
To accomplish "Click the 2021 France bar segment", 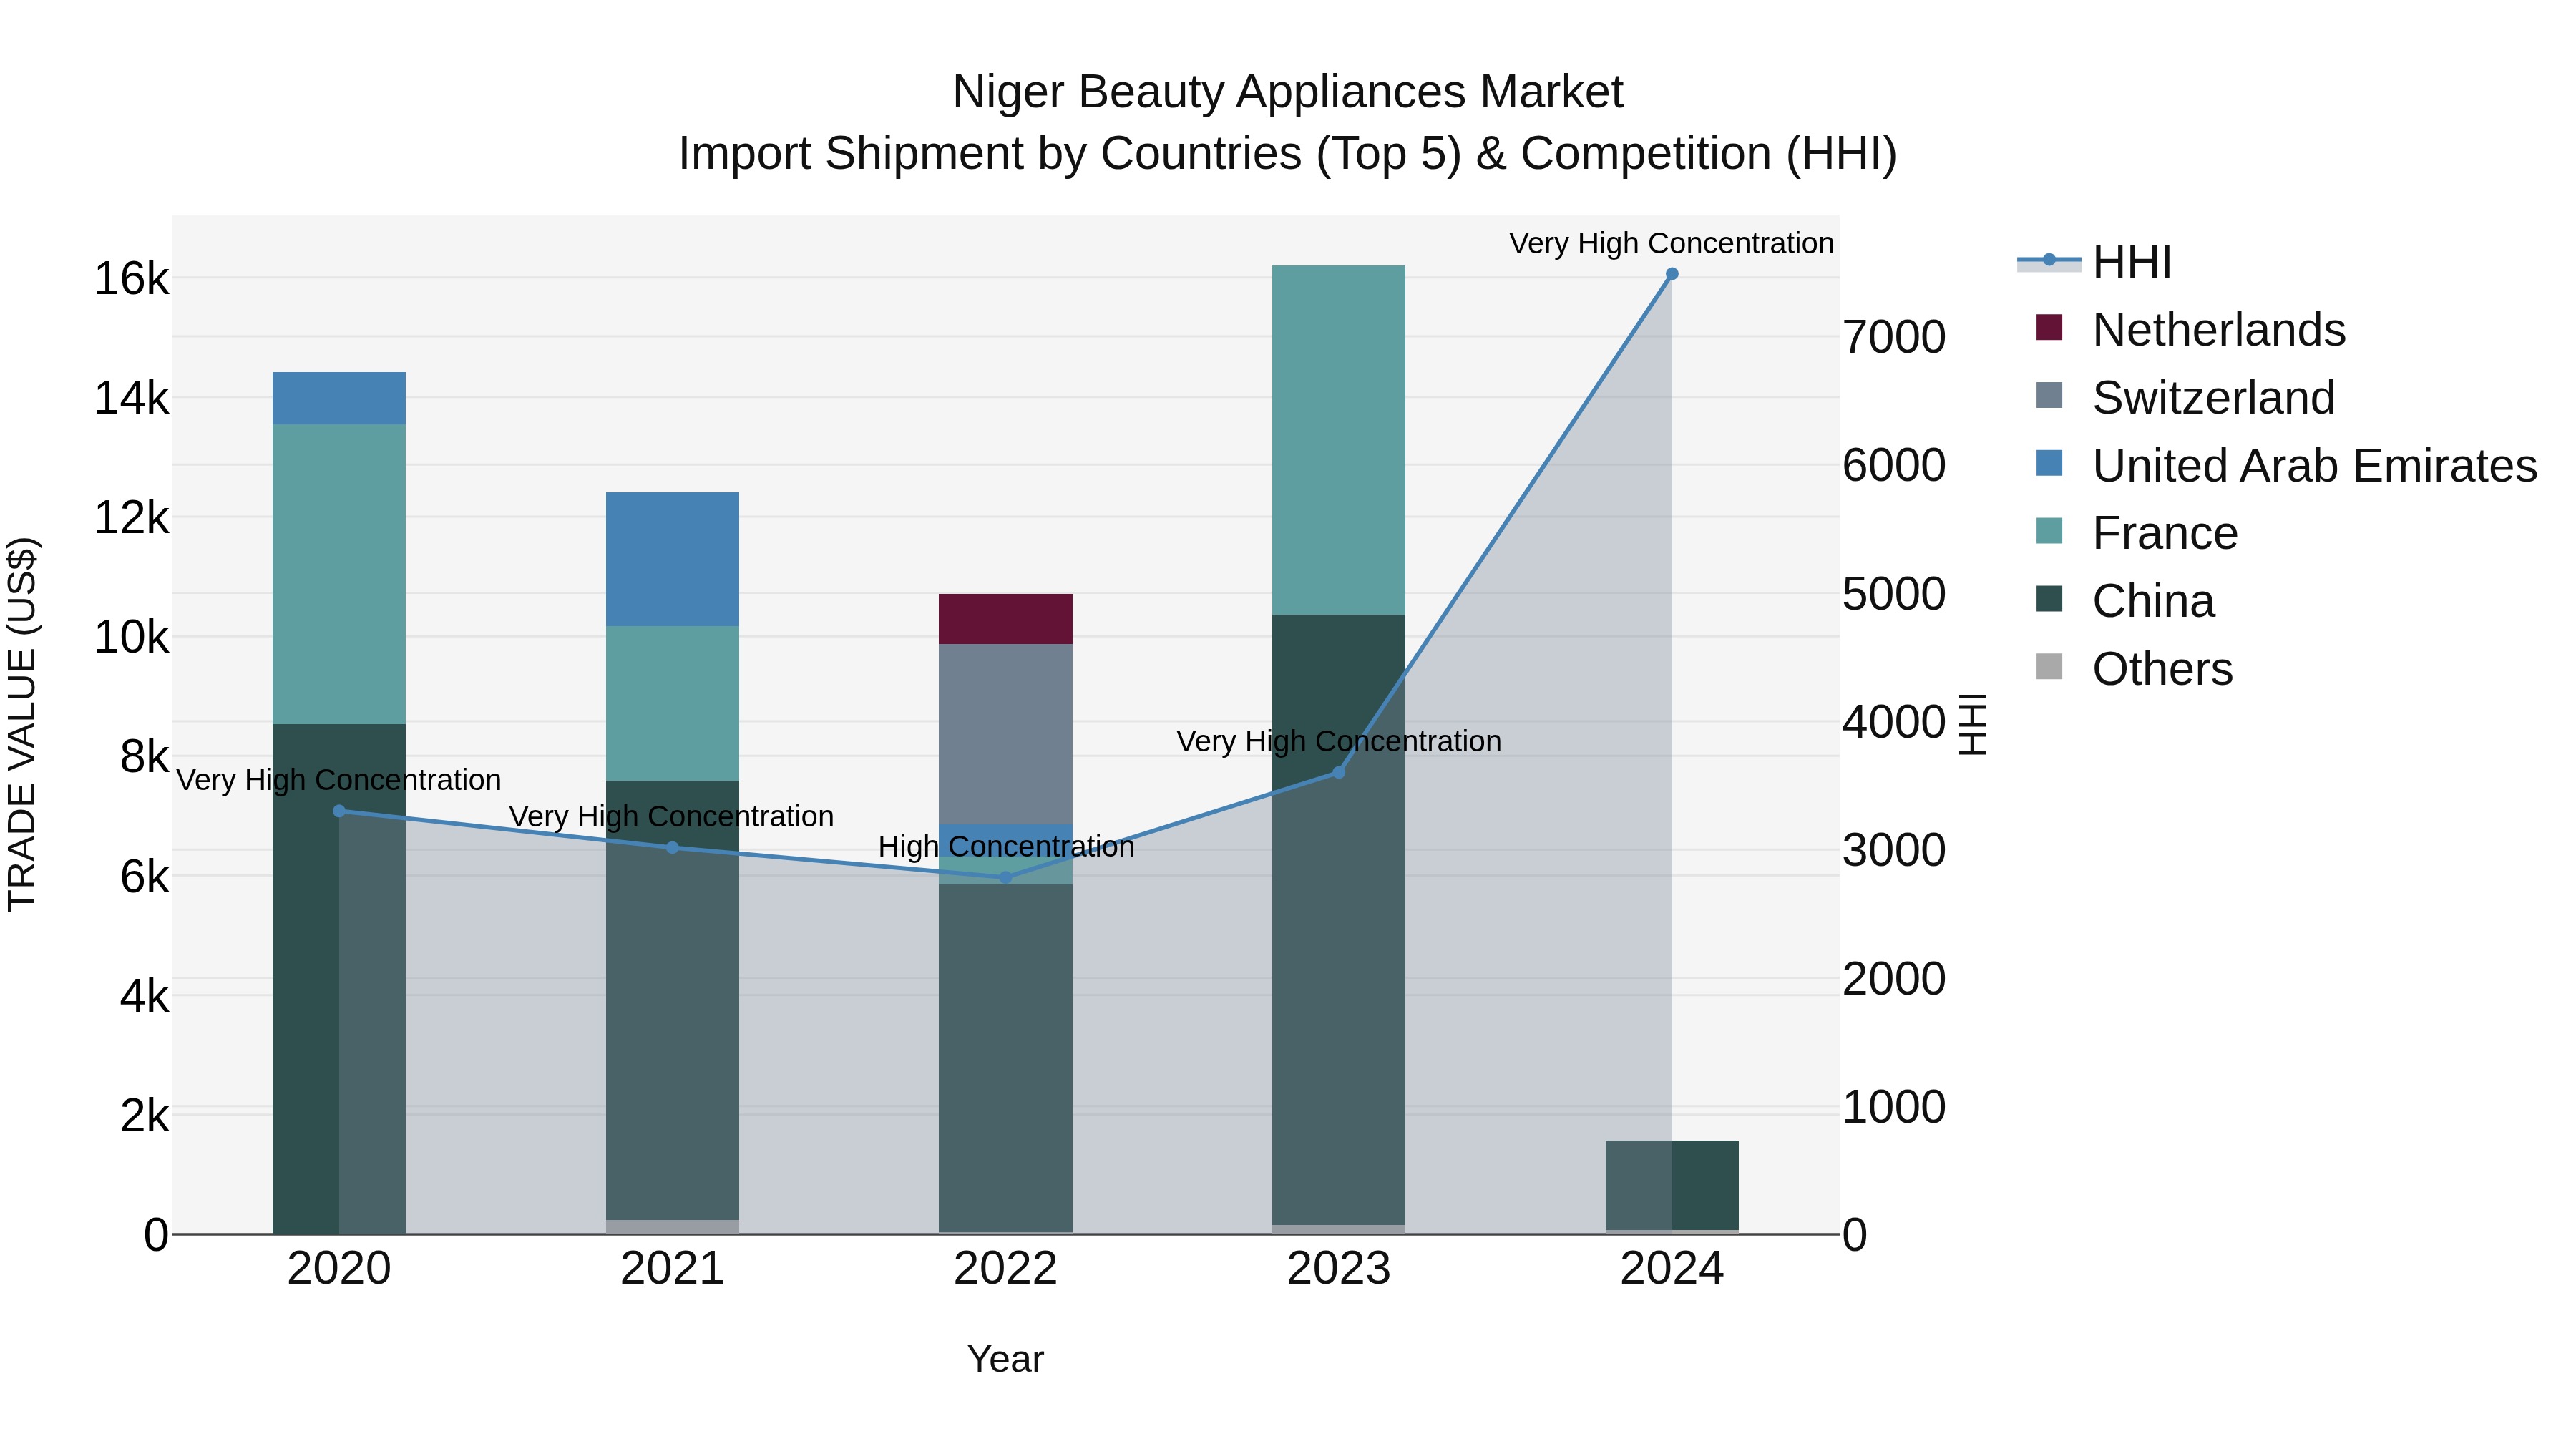I will [672, 703].
